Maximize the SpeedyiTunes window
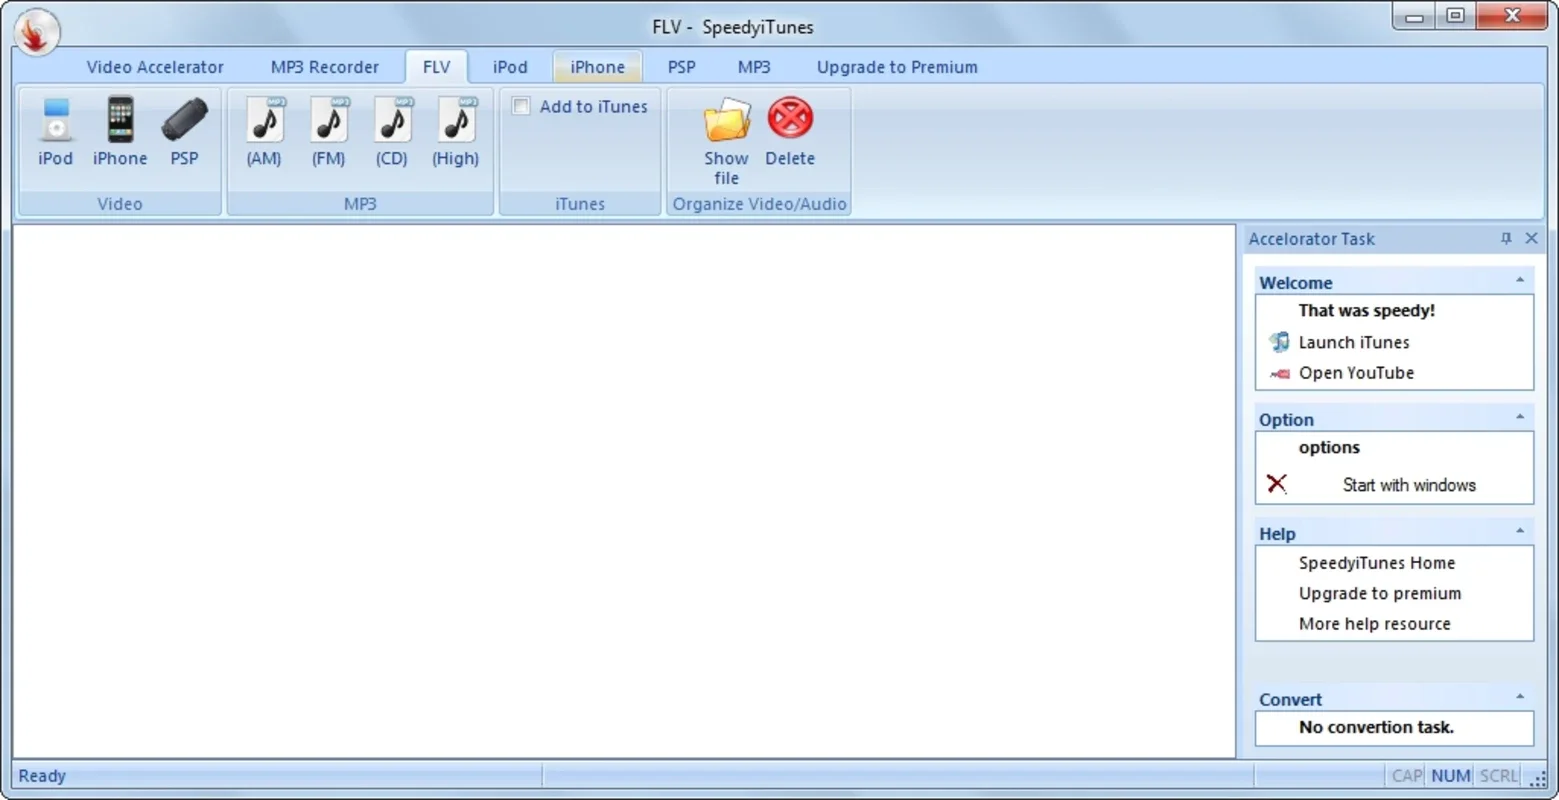Image resolution: width=1559 pixels, height=800 pixels. point(1456,16)
